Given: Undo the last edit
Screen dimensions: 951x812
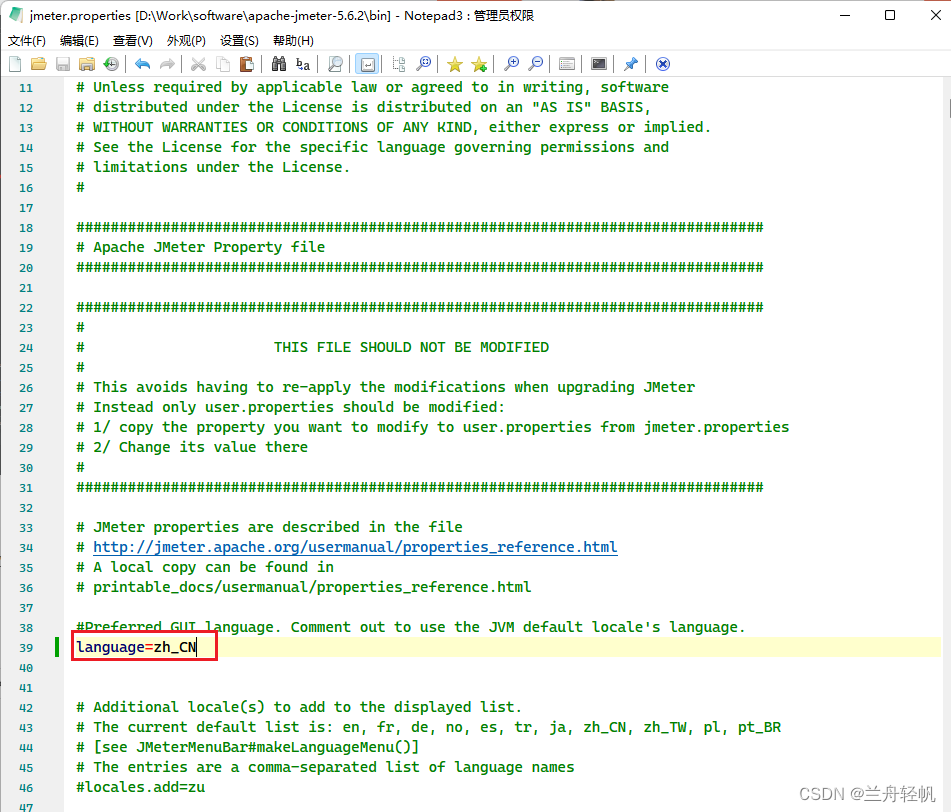Looking at the screenshot, I should point(143,64).
